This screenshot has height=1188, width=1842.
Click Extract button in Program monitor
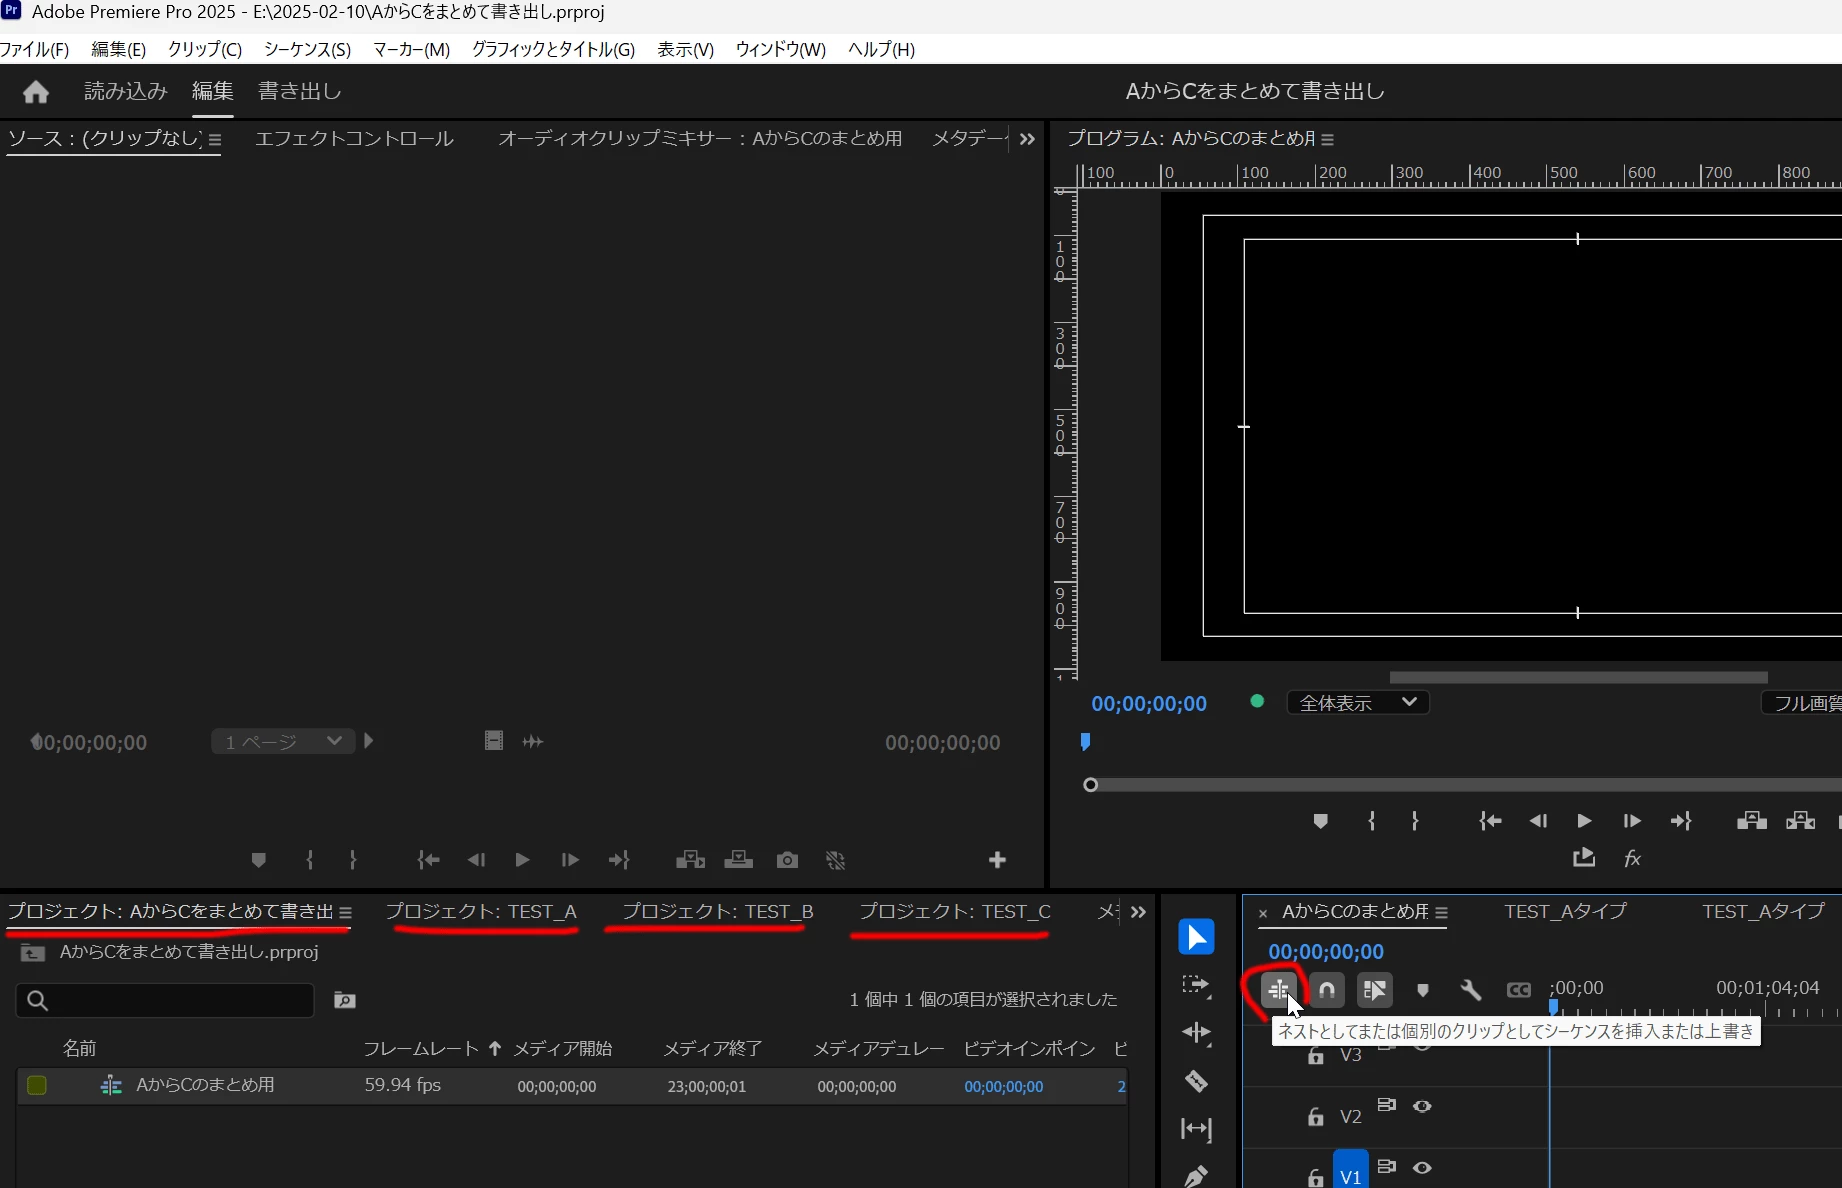[x=1801, y=821]
